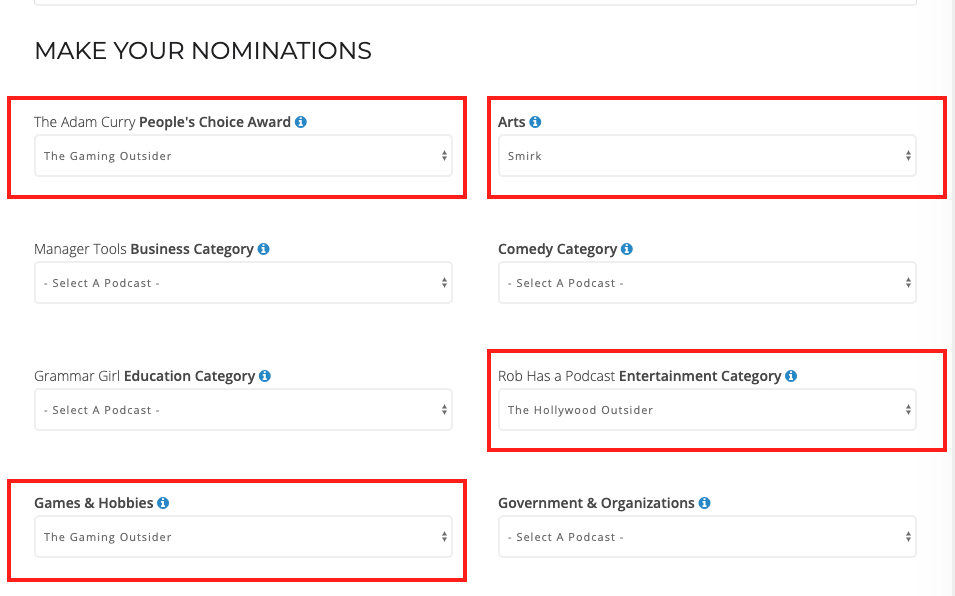Screen dimensions: 955x596
Task: Show info for Manager Tools Business Category
Action: (264, 249)
